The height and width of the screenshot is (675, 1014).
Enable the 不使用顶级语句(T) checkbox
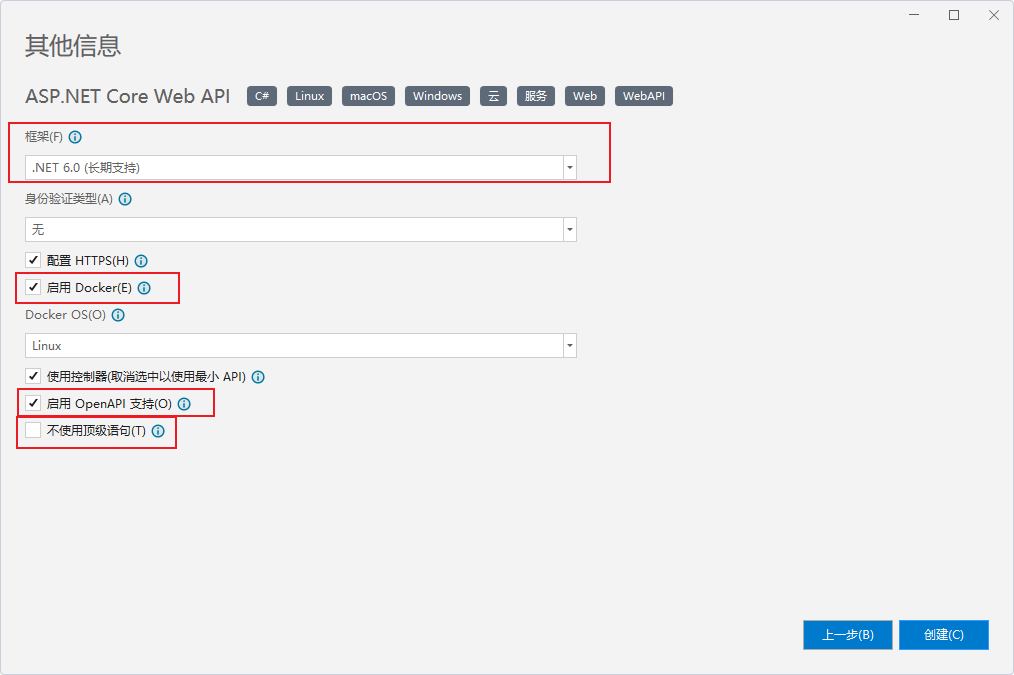(x=33, y=431)
